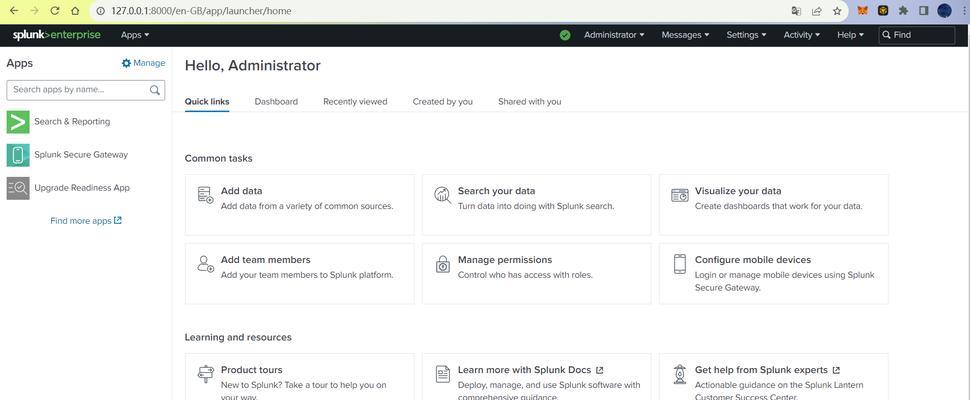The width and height of the screenshot is (970, 400).
Task: Click the Product tours signpost icon
Action: pos(205,374)
